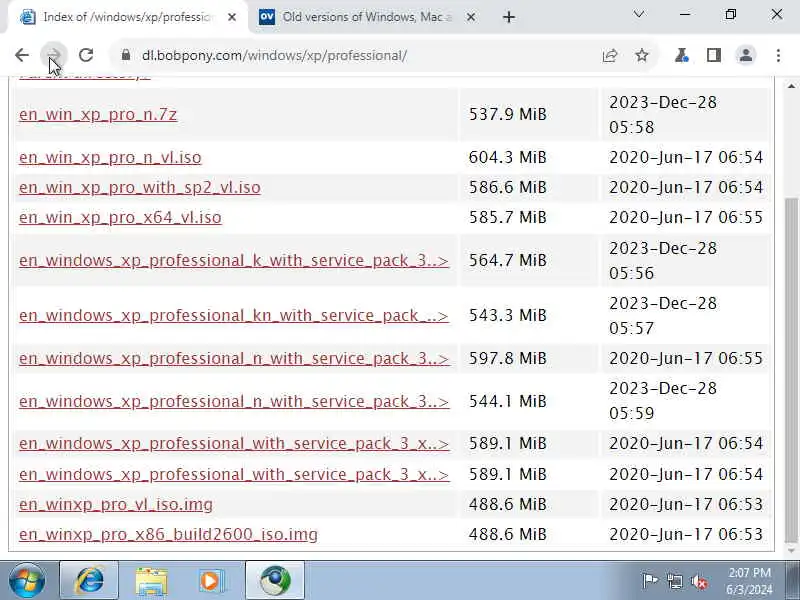This screenshot has width=800, height=600.
Task: Open the network tray icon
Action: coord(674,581)
